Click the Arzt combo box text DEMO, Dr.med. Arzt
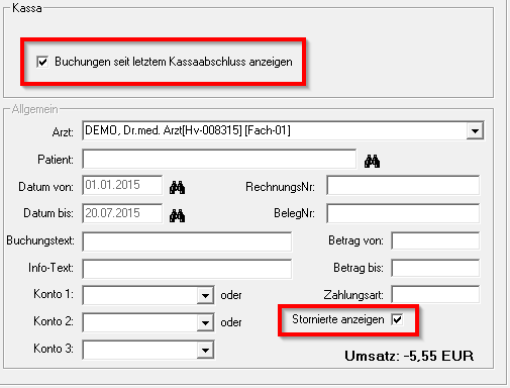This screenshot has width=510, height=388. (188, 130)
